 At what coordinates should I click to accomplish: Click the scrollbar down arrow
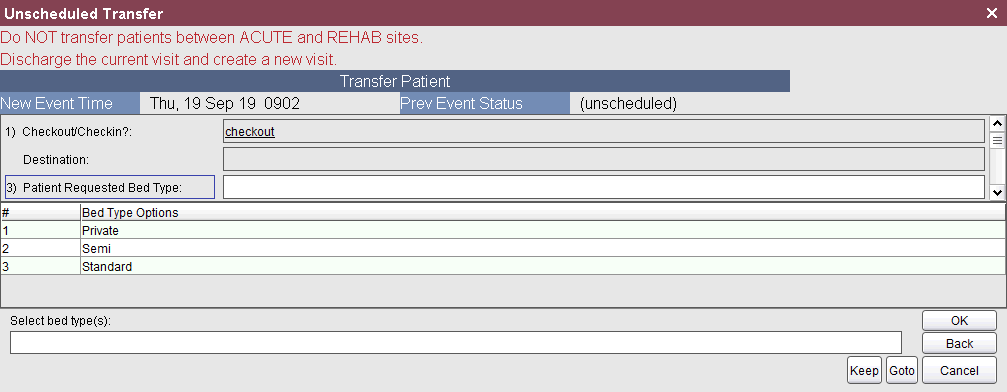(x=997, y=192)
